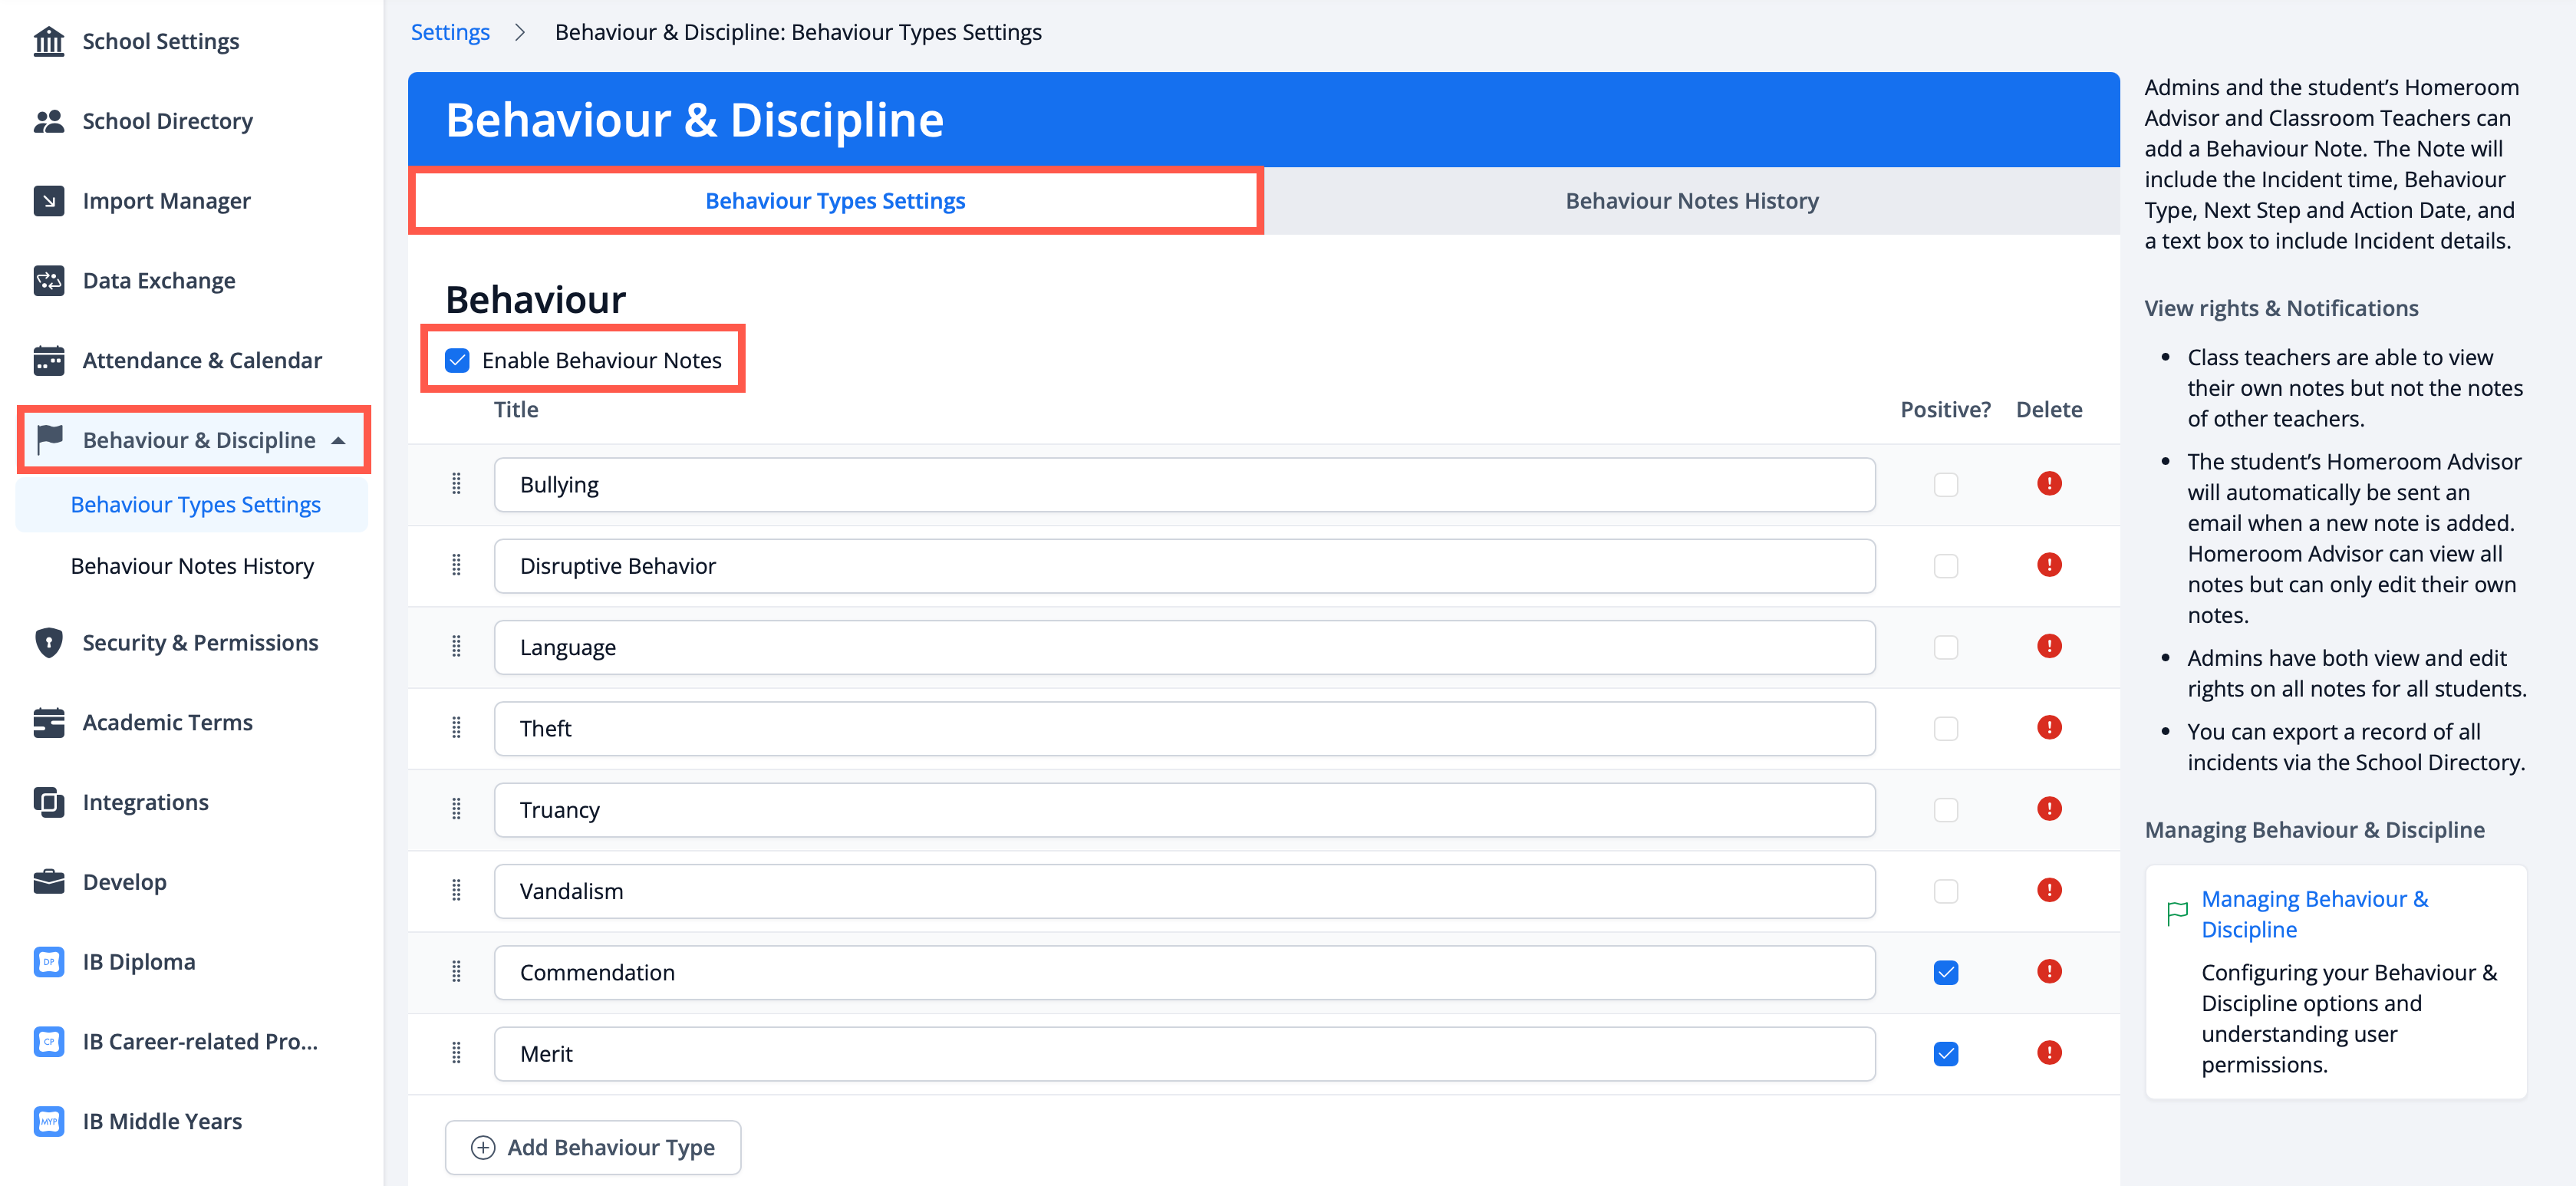Click the red delete icon for Bullying

[2048, 484]
